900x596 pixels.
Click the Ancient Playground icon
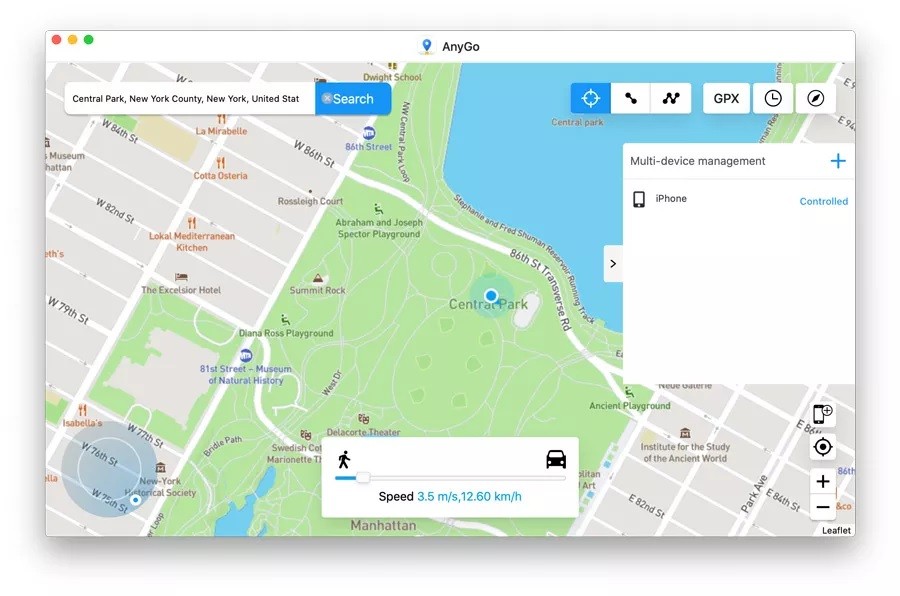coord(630,392)
